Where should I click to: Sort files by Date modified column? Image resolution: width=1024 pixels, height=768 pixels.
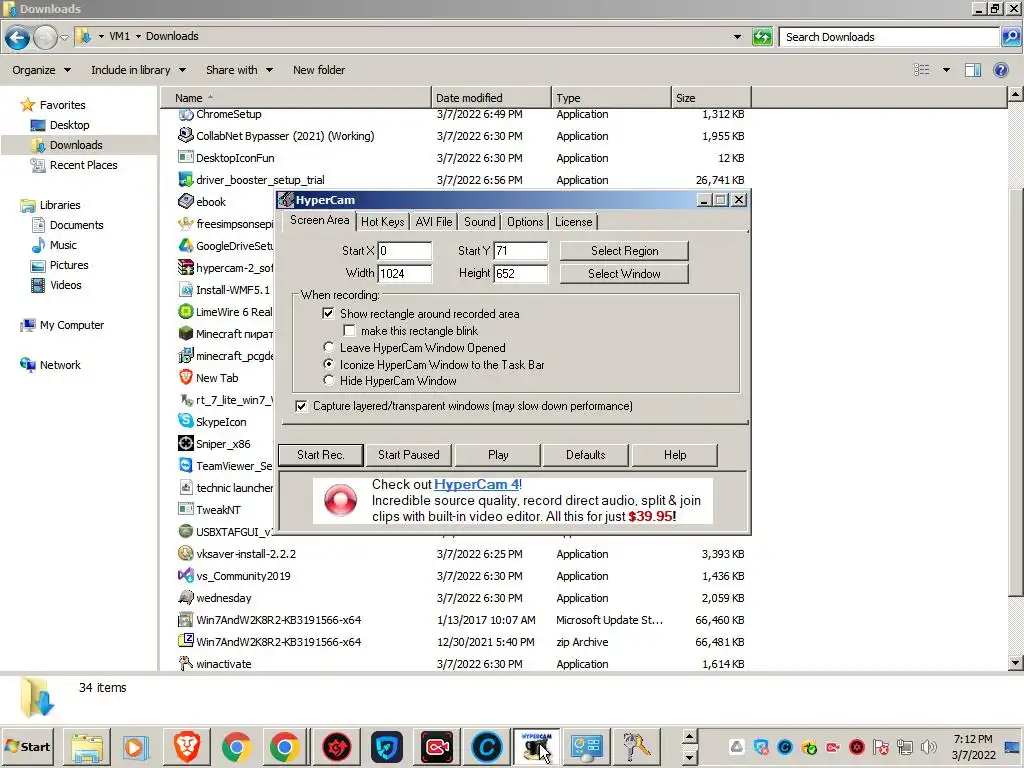491,98
